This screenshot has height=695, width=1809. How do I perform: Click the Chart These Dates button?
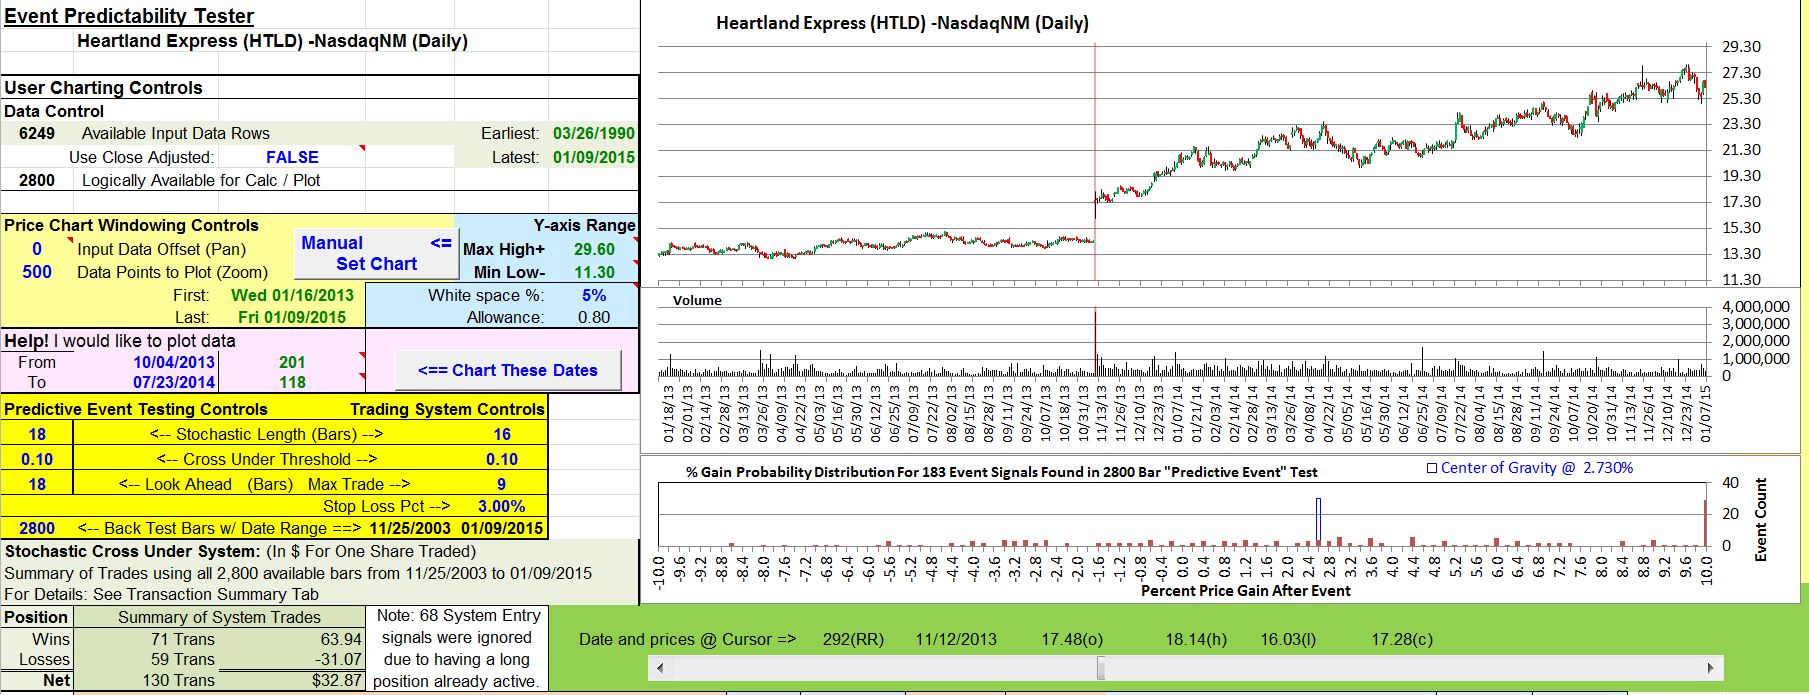[x=507, y=370]
